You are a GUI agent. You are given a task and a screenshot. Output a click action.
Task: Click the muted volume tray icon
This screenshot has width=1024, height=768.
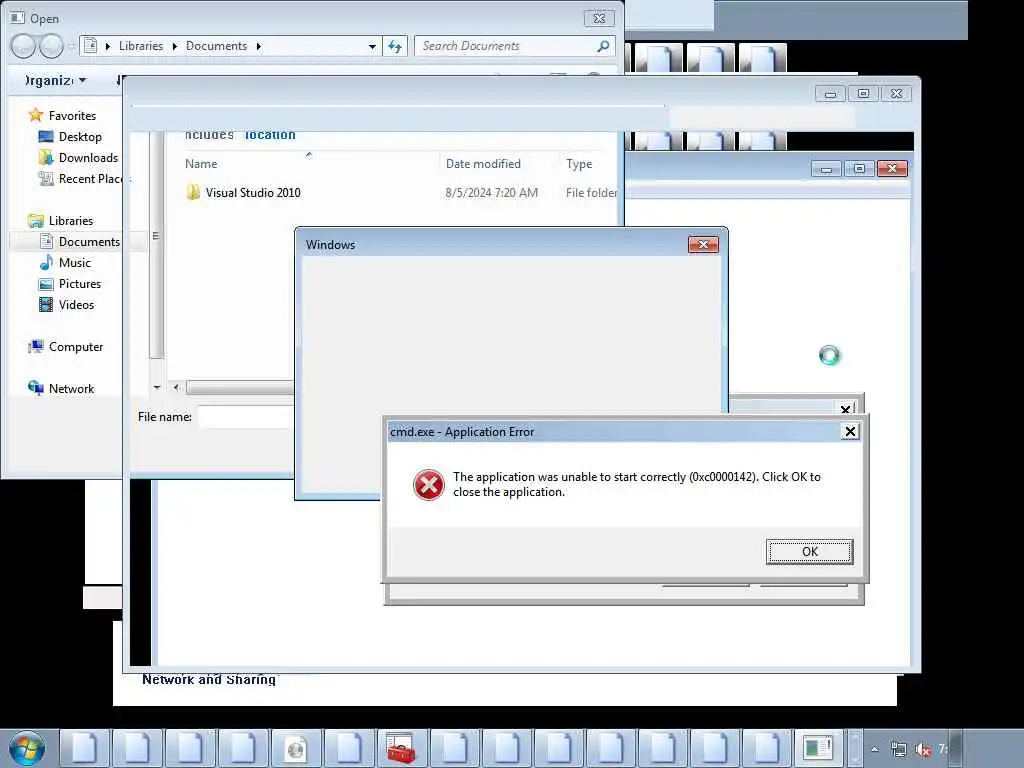pyautogui.click(x=922, y=750)
